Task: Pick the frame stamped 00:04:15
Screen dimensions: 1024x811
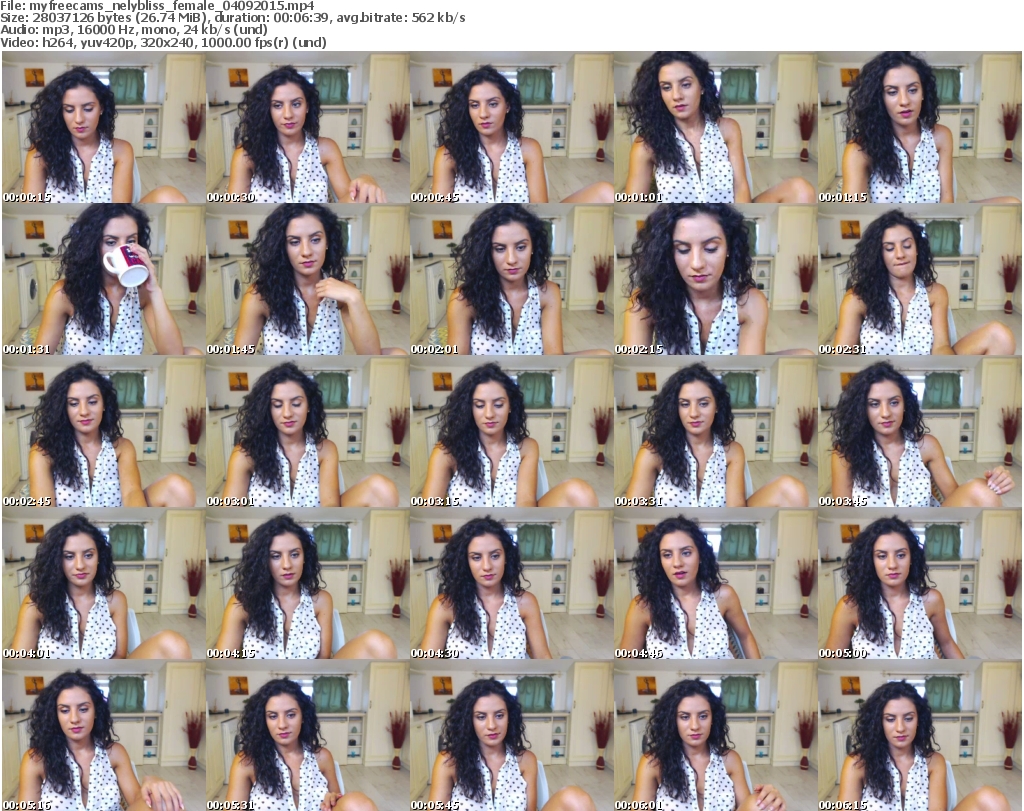Action: (307, 584)
